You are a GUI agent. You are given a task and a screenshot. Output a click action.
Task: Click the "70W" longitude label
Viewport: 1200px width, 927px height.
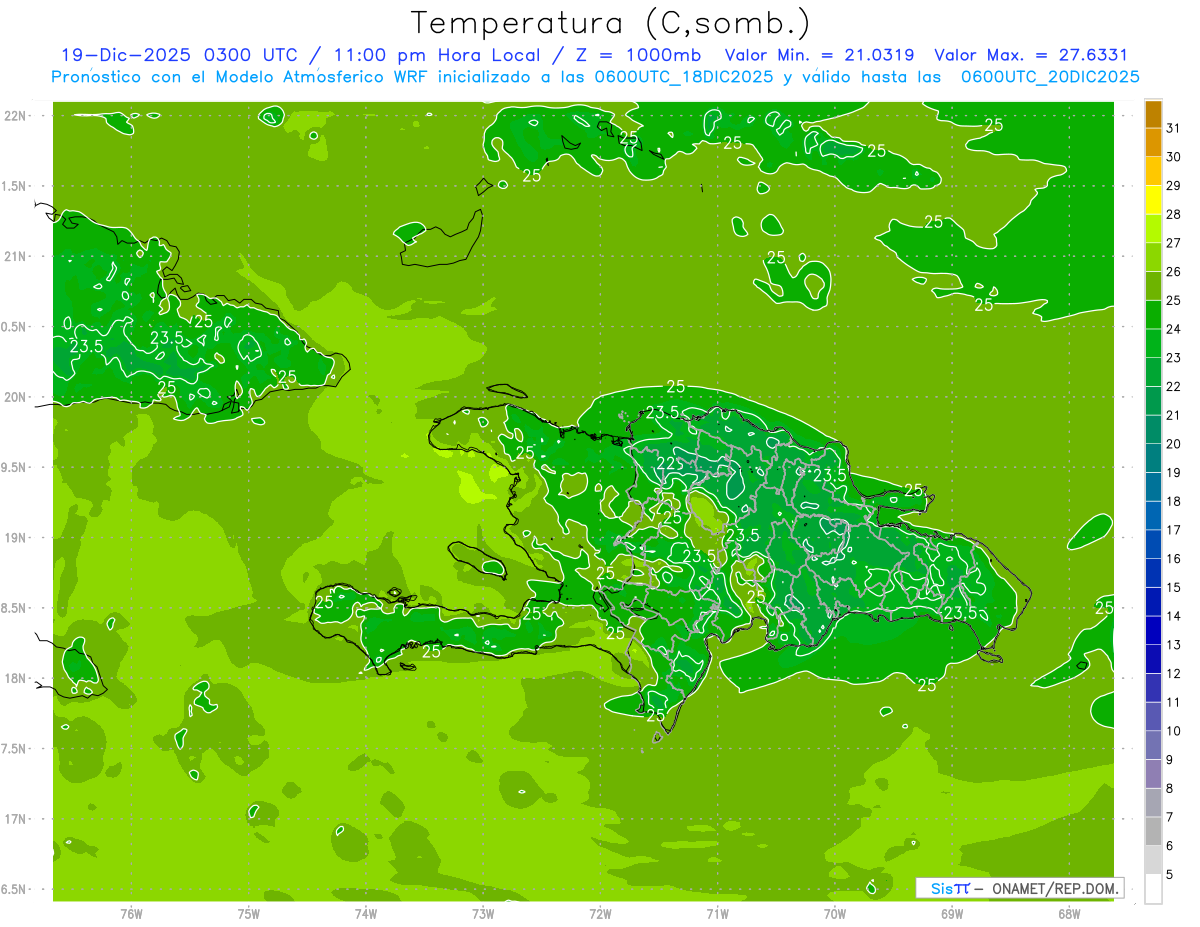click(x=834, y=913)
